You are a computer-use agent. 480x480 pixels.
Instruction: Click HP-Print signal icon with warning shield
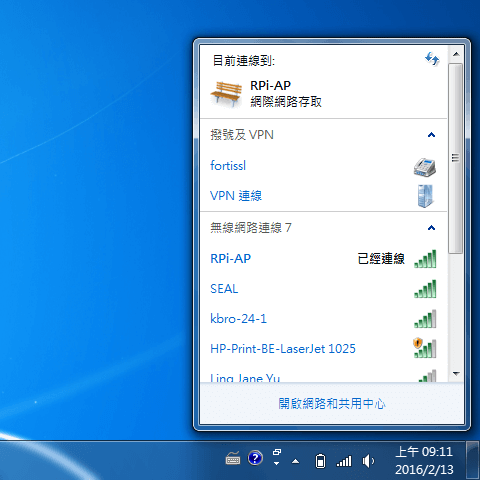(x=425, y=348)
